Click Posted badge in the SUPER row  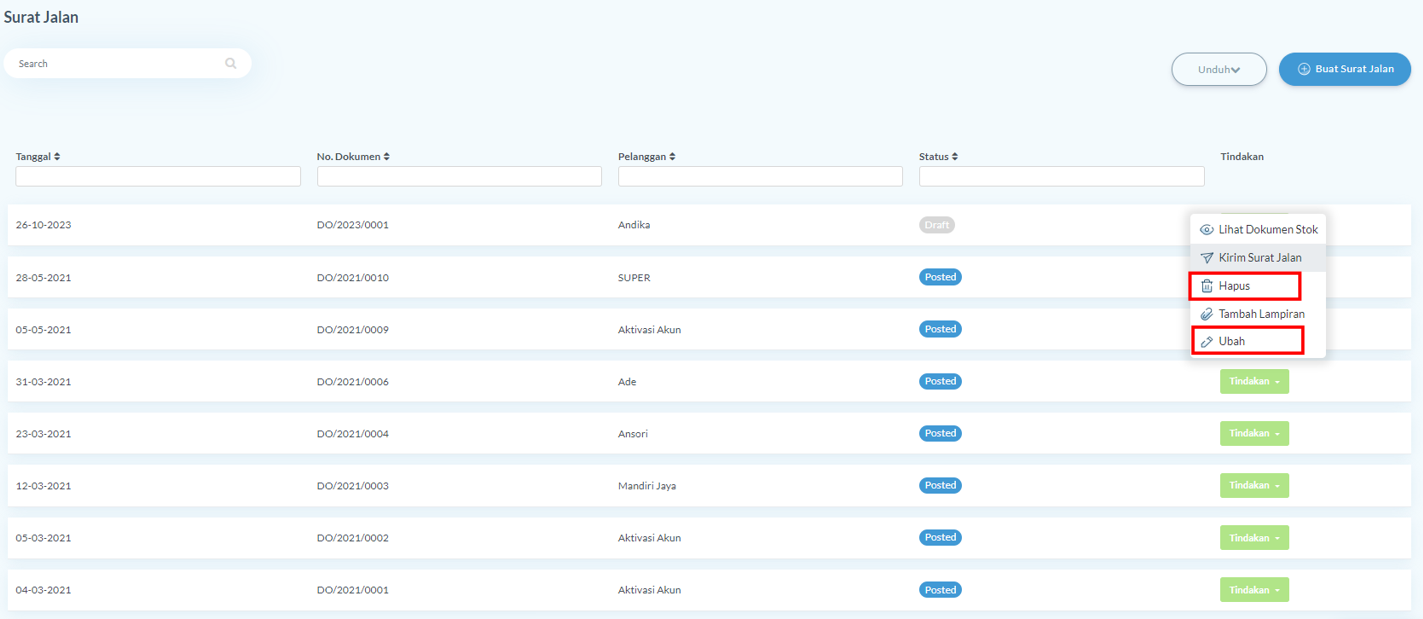940,277
